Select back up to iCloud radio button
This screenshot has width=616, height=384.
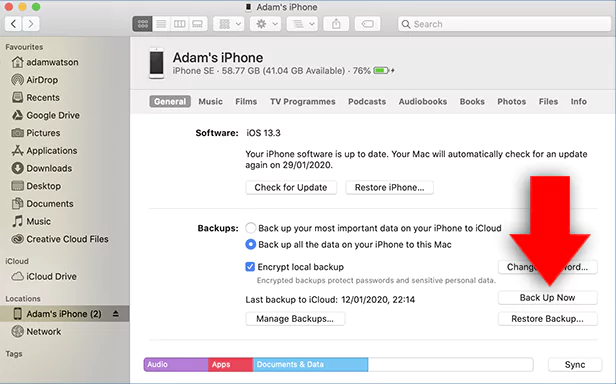click(251, 228)
